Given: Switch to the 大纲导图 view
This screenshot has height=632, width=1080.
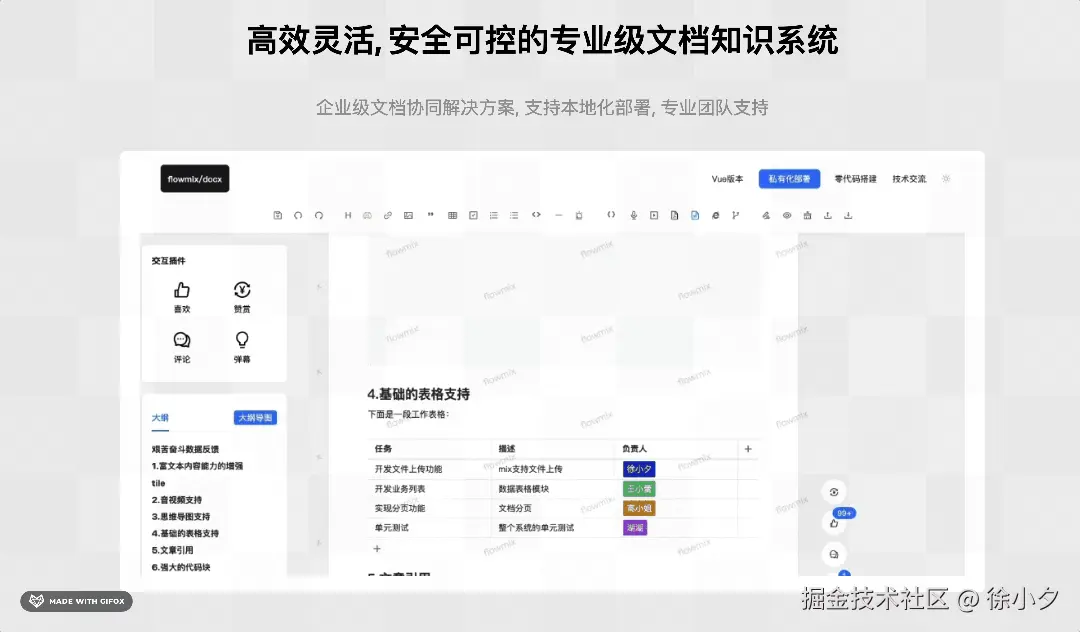Looking at the screenshot, I should click(255, 417).
